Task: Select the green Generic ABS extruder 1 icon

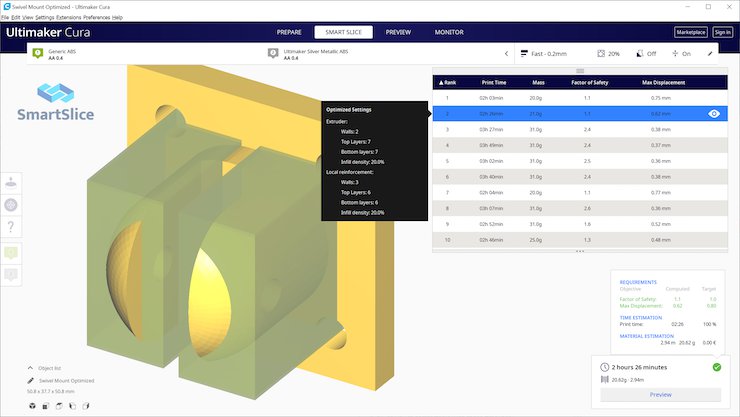Action: (x=38, y=53)
